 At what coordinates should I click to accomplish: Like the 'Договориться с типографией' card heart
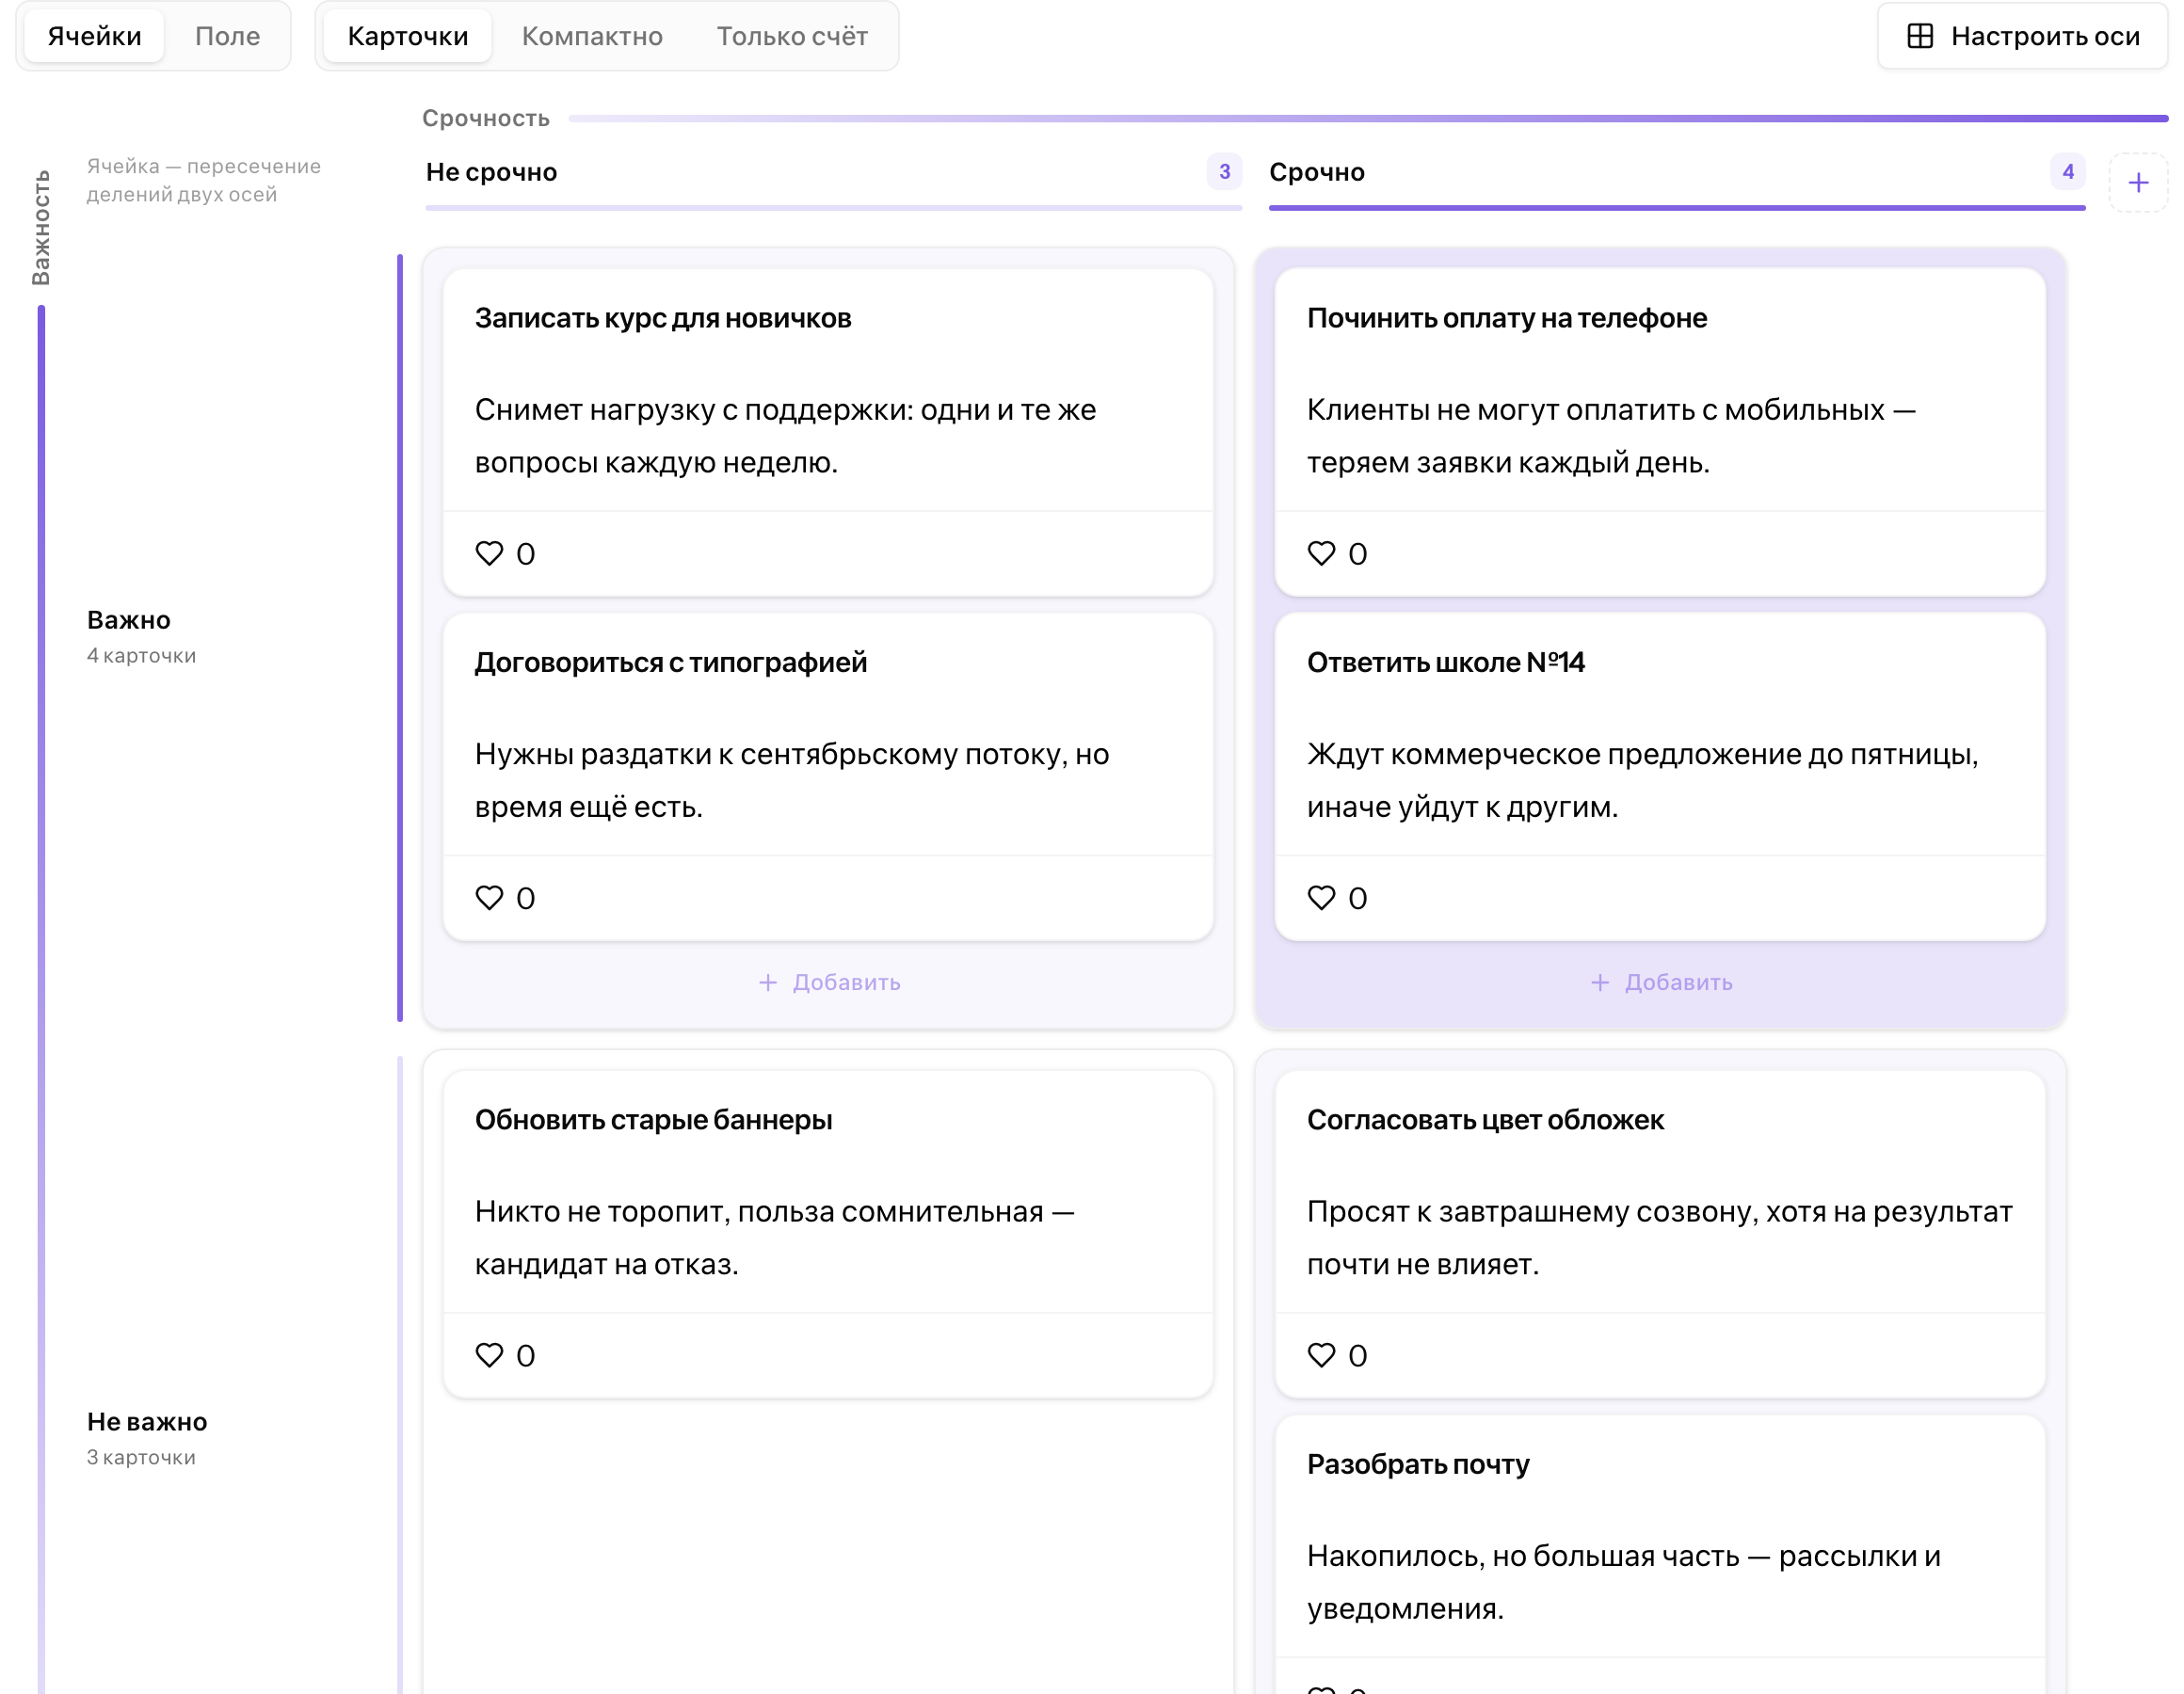489,897
